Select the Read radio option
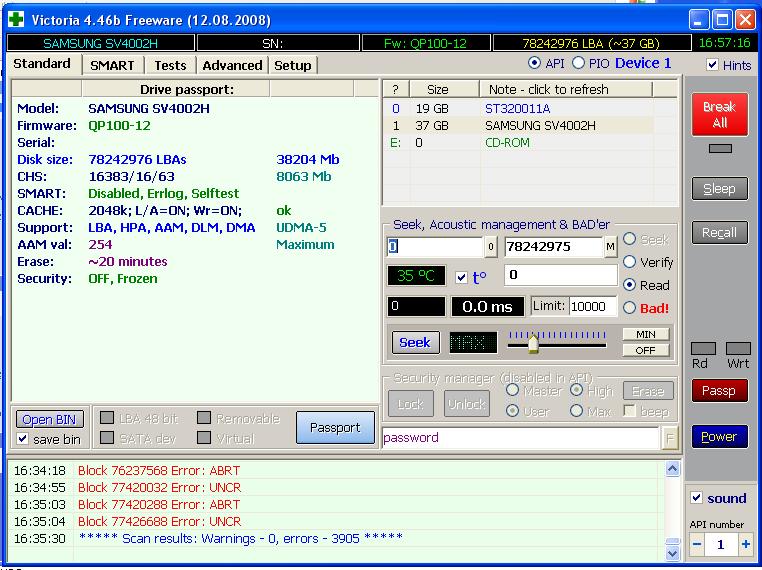The height and width of the screenshot is (570, 762). (629, 285)
